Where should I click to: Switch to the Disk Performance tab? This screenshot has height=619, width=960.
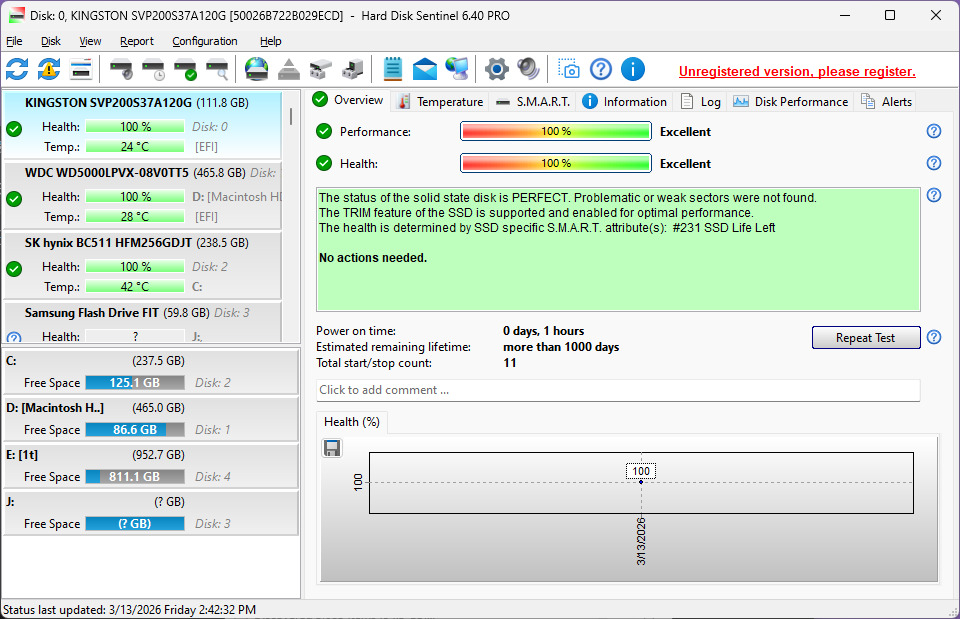[x=790, y=102]
